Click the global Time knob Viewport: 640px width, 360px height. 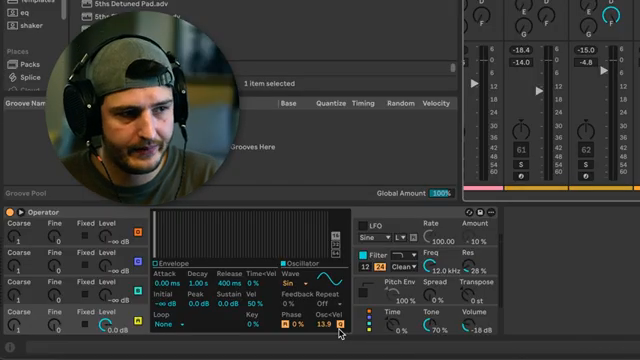tap(392, 324)
